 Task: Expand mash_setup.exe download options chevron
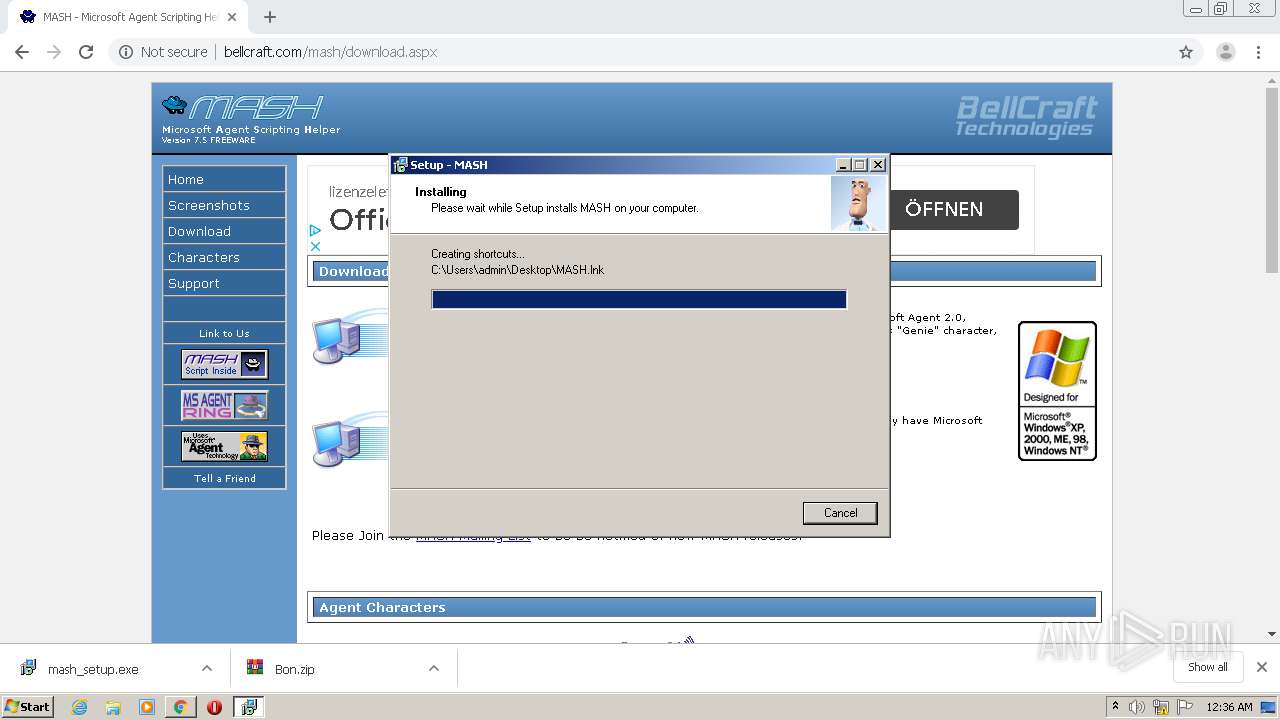207,669
